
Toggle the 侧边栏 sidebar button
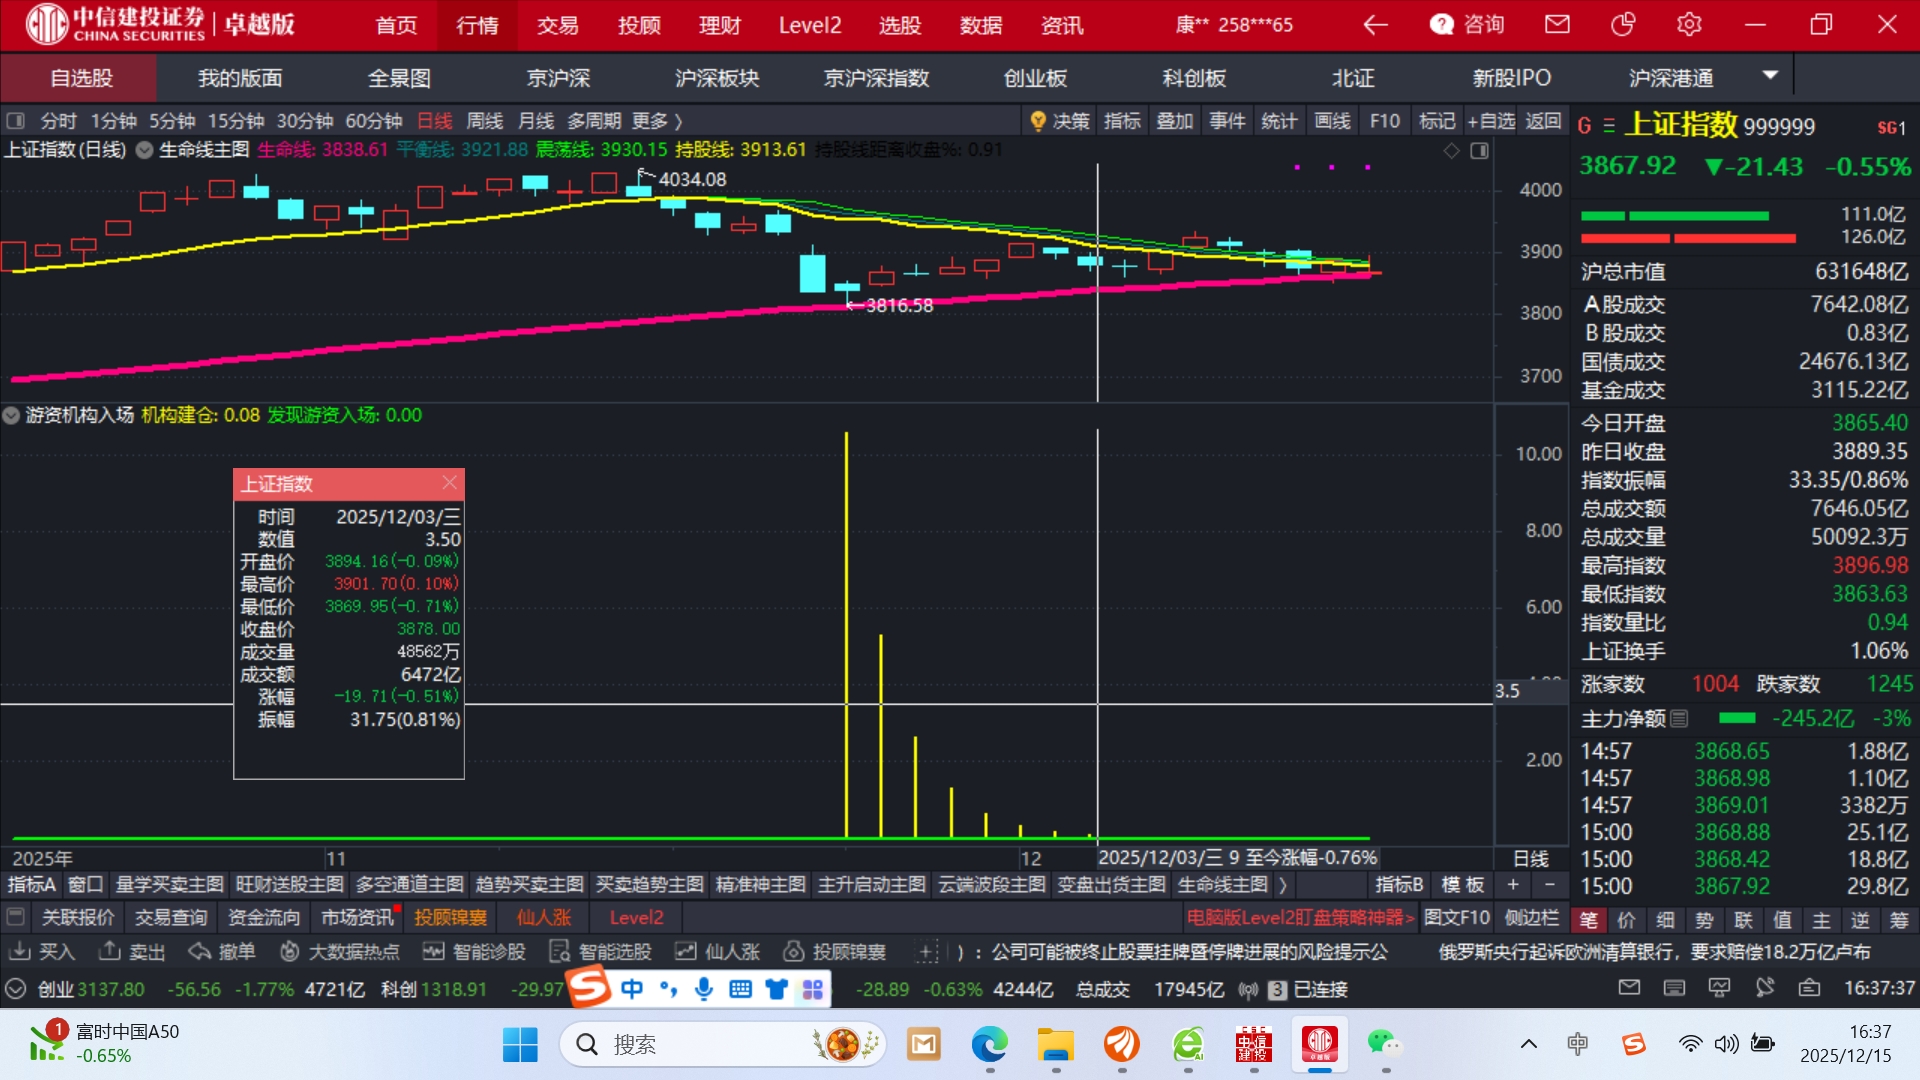(1531, 917)
